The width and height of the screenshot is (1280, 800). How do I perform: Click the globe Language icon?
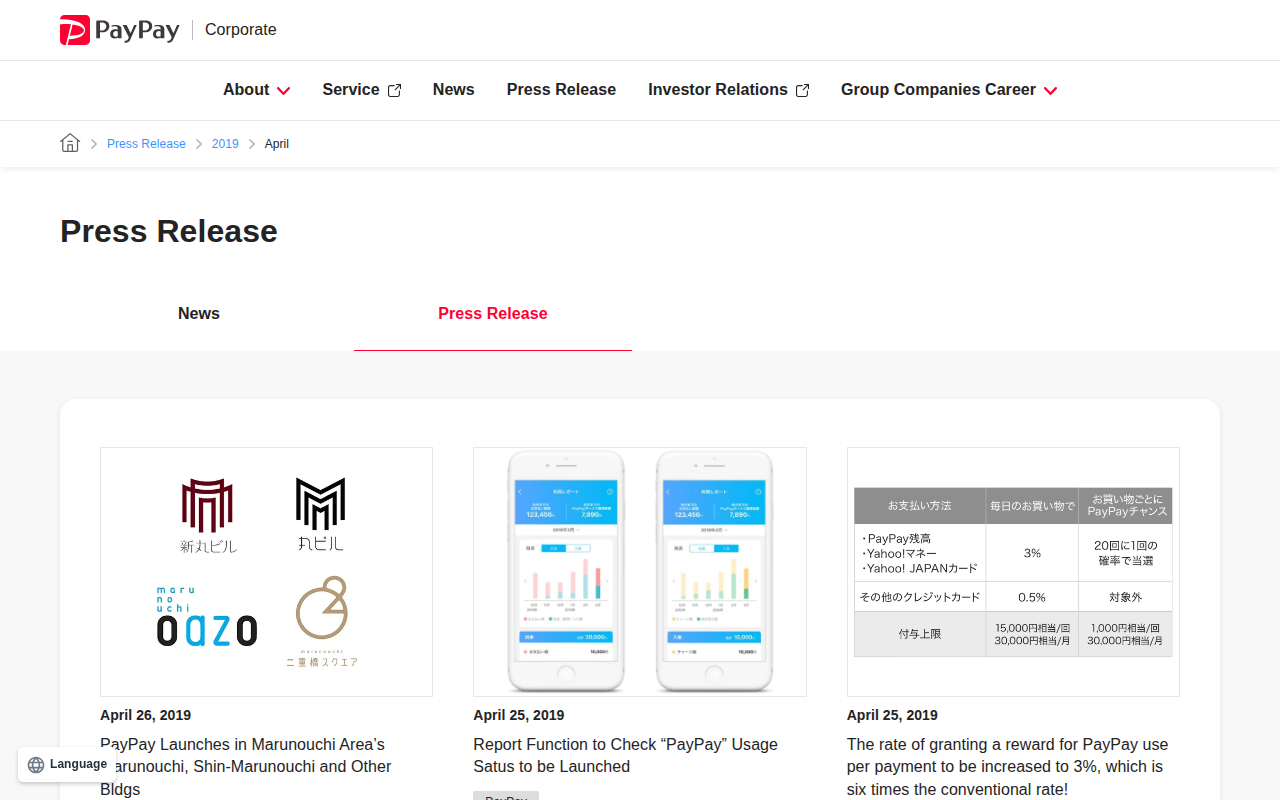click(36, 765)
